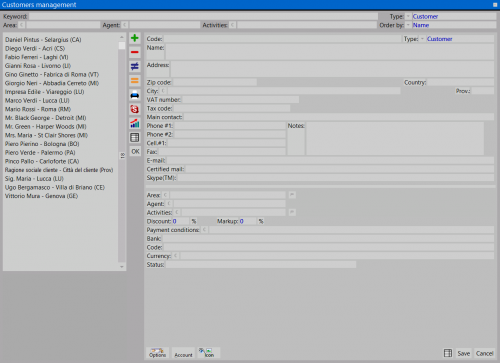Select customer Giorgio Neri - Abbadia Cerreto

tap(52, 83)
